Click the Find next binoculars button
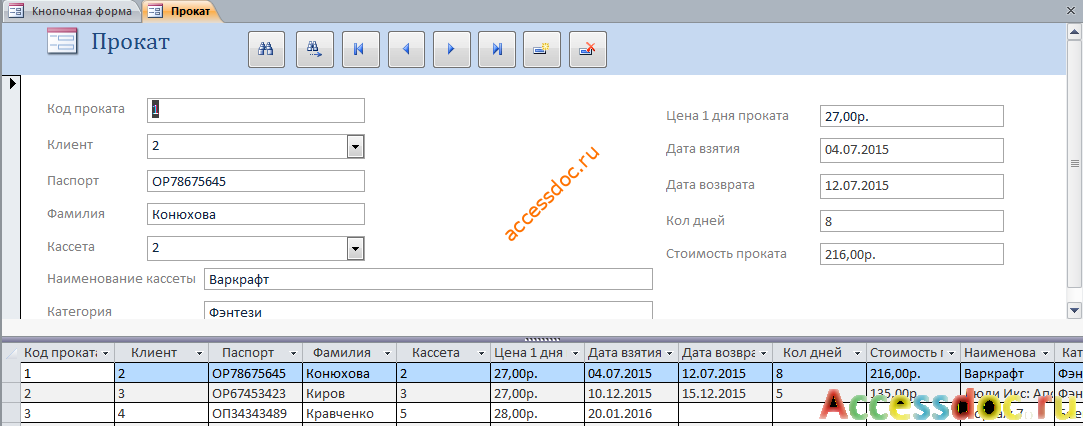Image resolution: width=1083 pixels, height=426 pixels. tap(315, 49)
